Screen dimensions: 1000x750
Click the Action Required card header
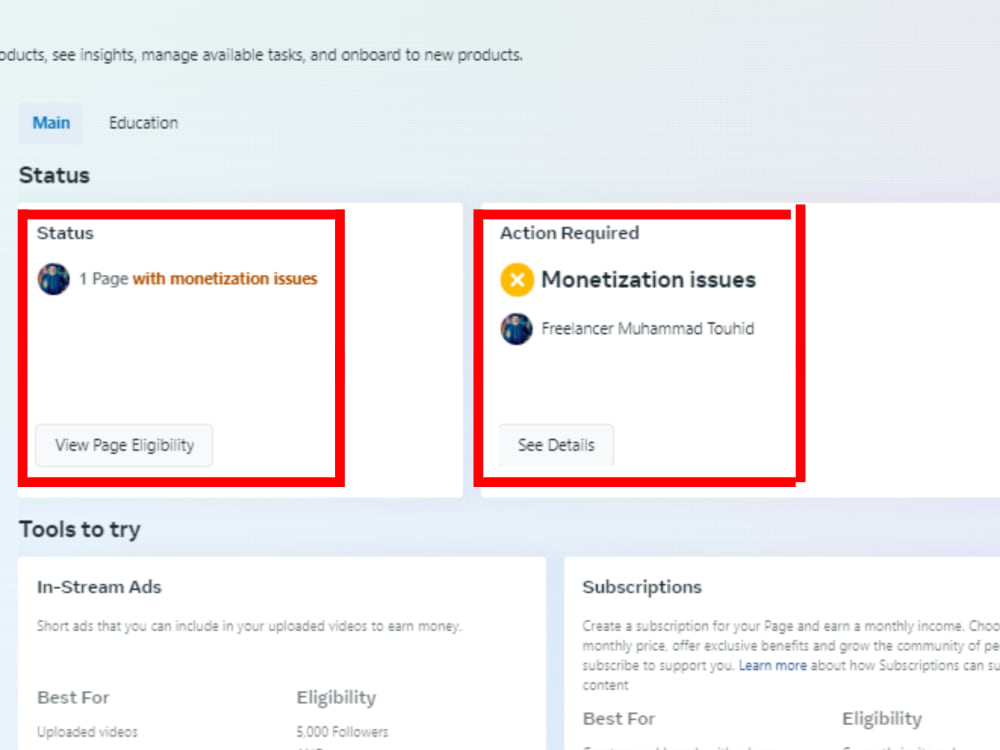[569, 233]
